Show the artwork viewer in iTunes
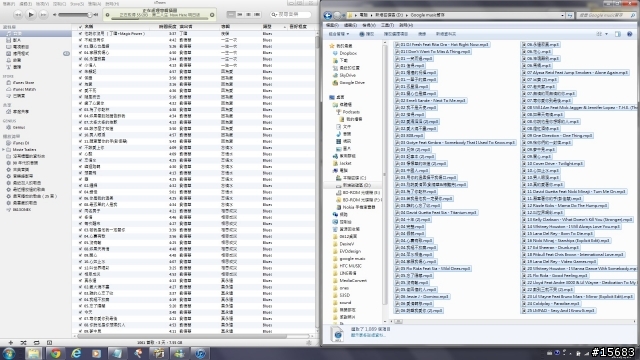 (x=49, y=342)
